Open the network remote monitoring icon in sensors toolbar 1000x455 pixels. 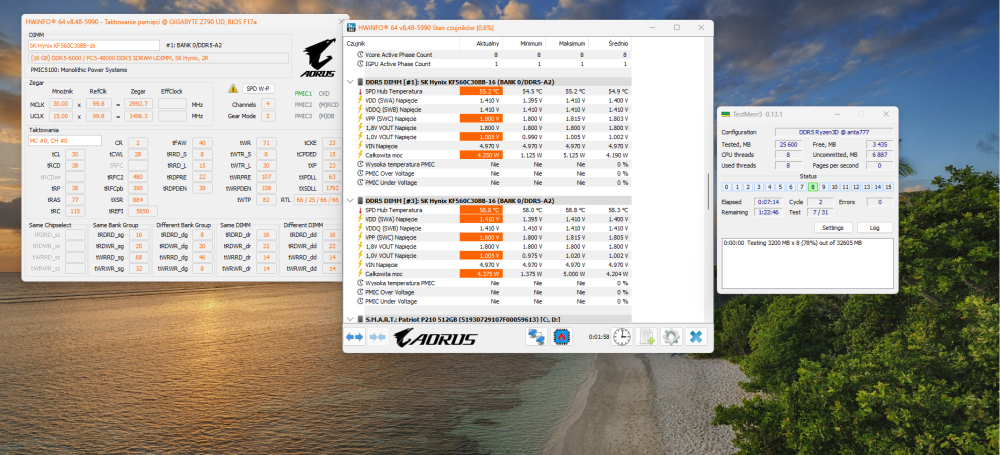point(536,336)
